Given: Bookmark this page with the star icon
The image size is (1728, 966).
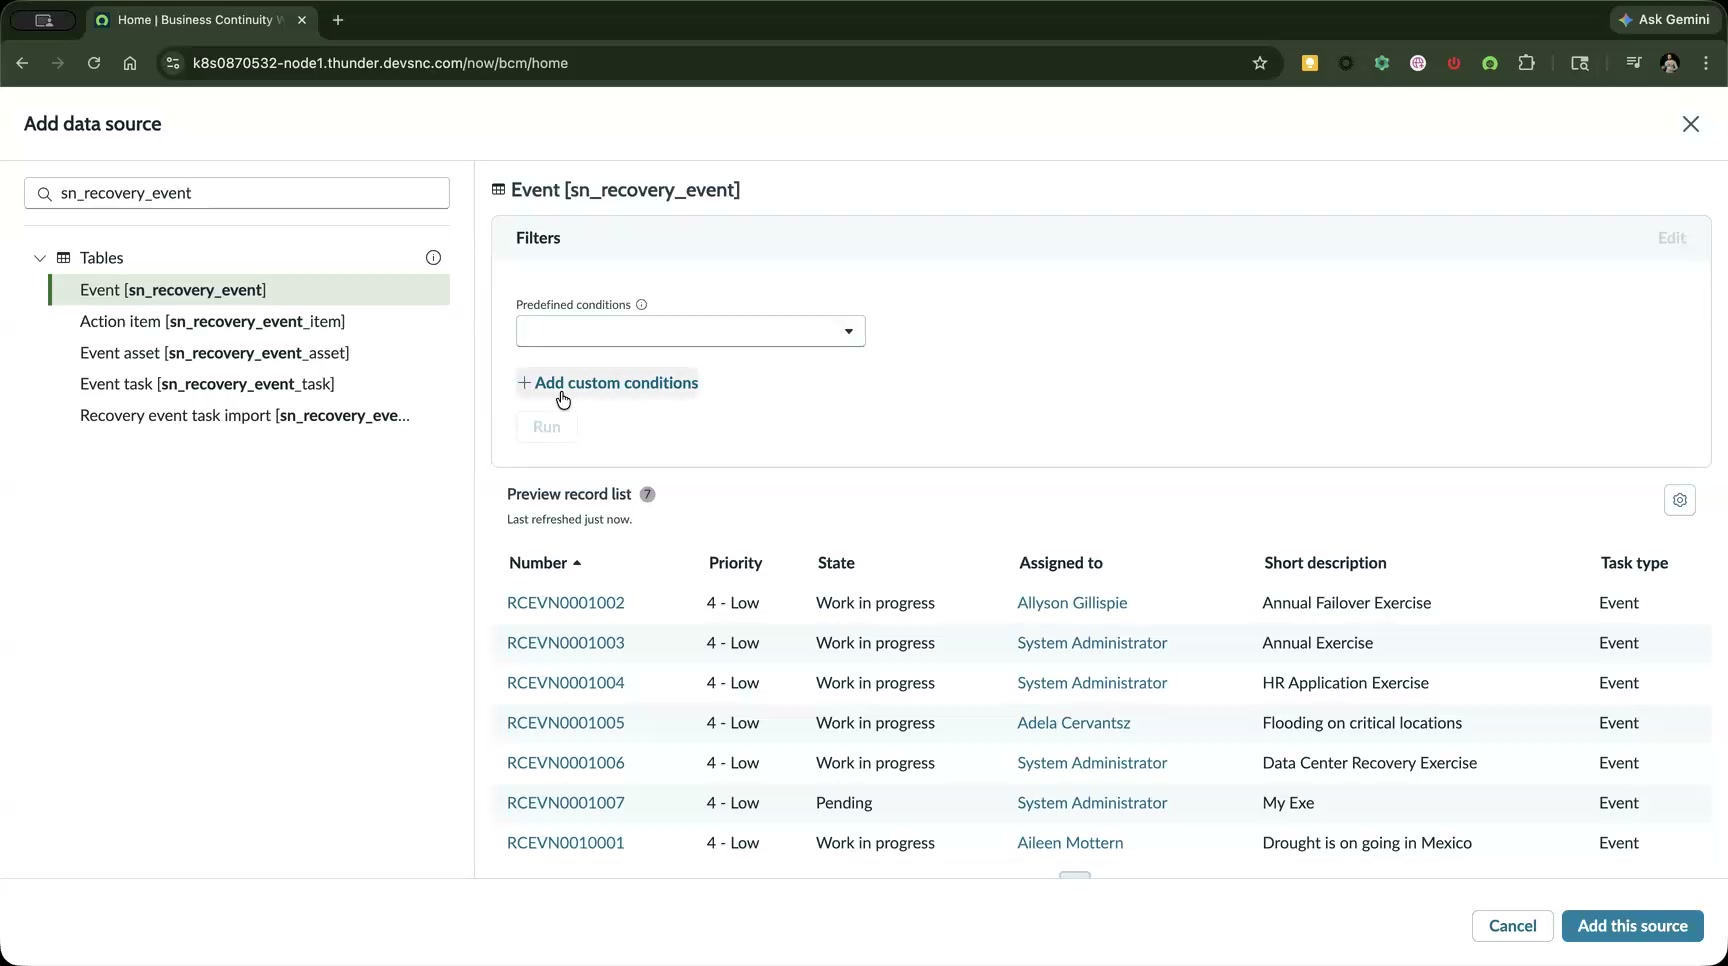Looking at the screenshot, I should click(1260, 63).
